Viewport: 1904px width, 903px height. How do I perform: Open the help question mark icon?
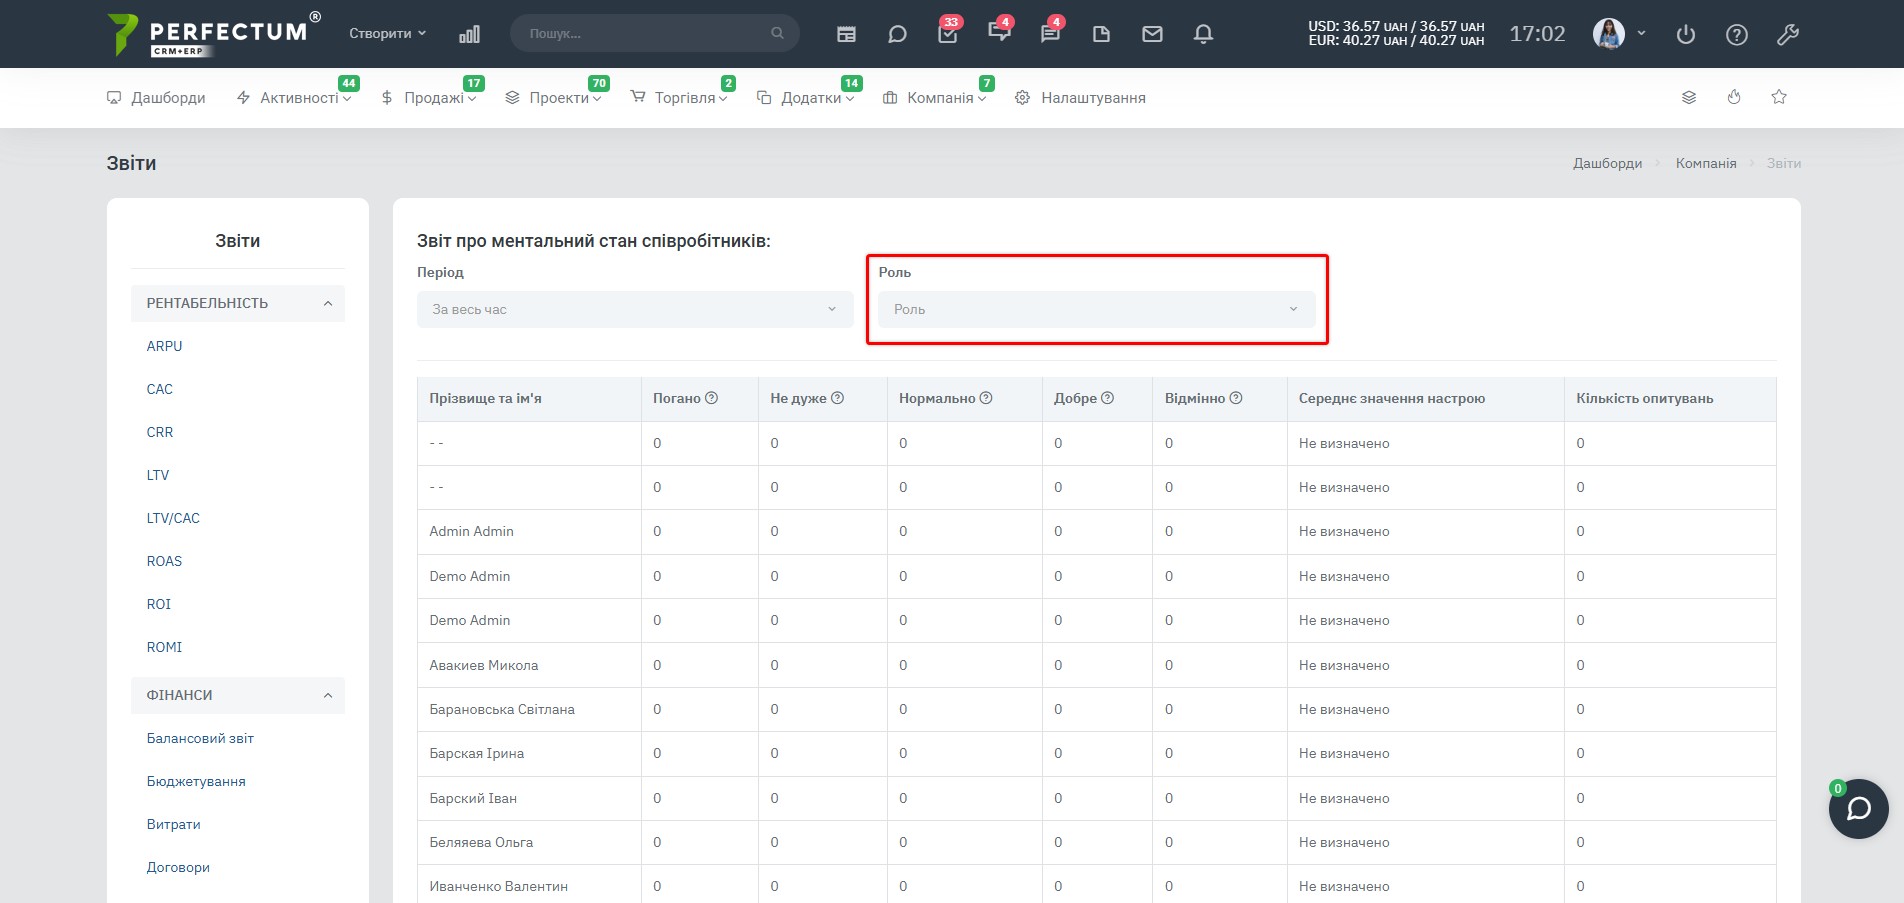click(x=1737, y=34)
